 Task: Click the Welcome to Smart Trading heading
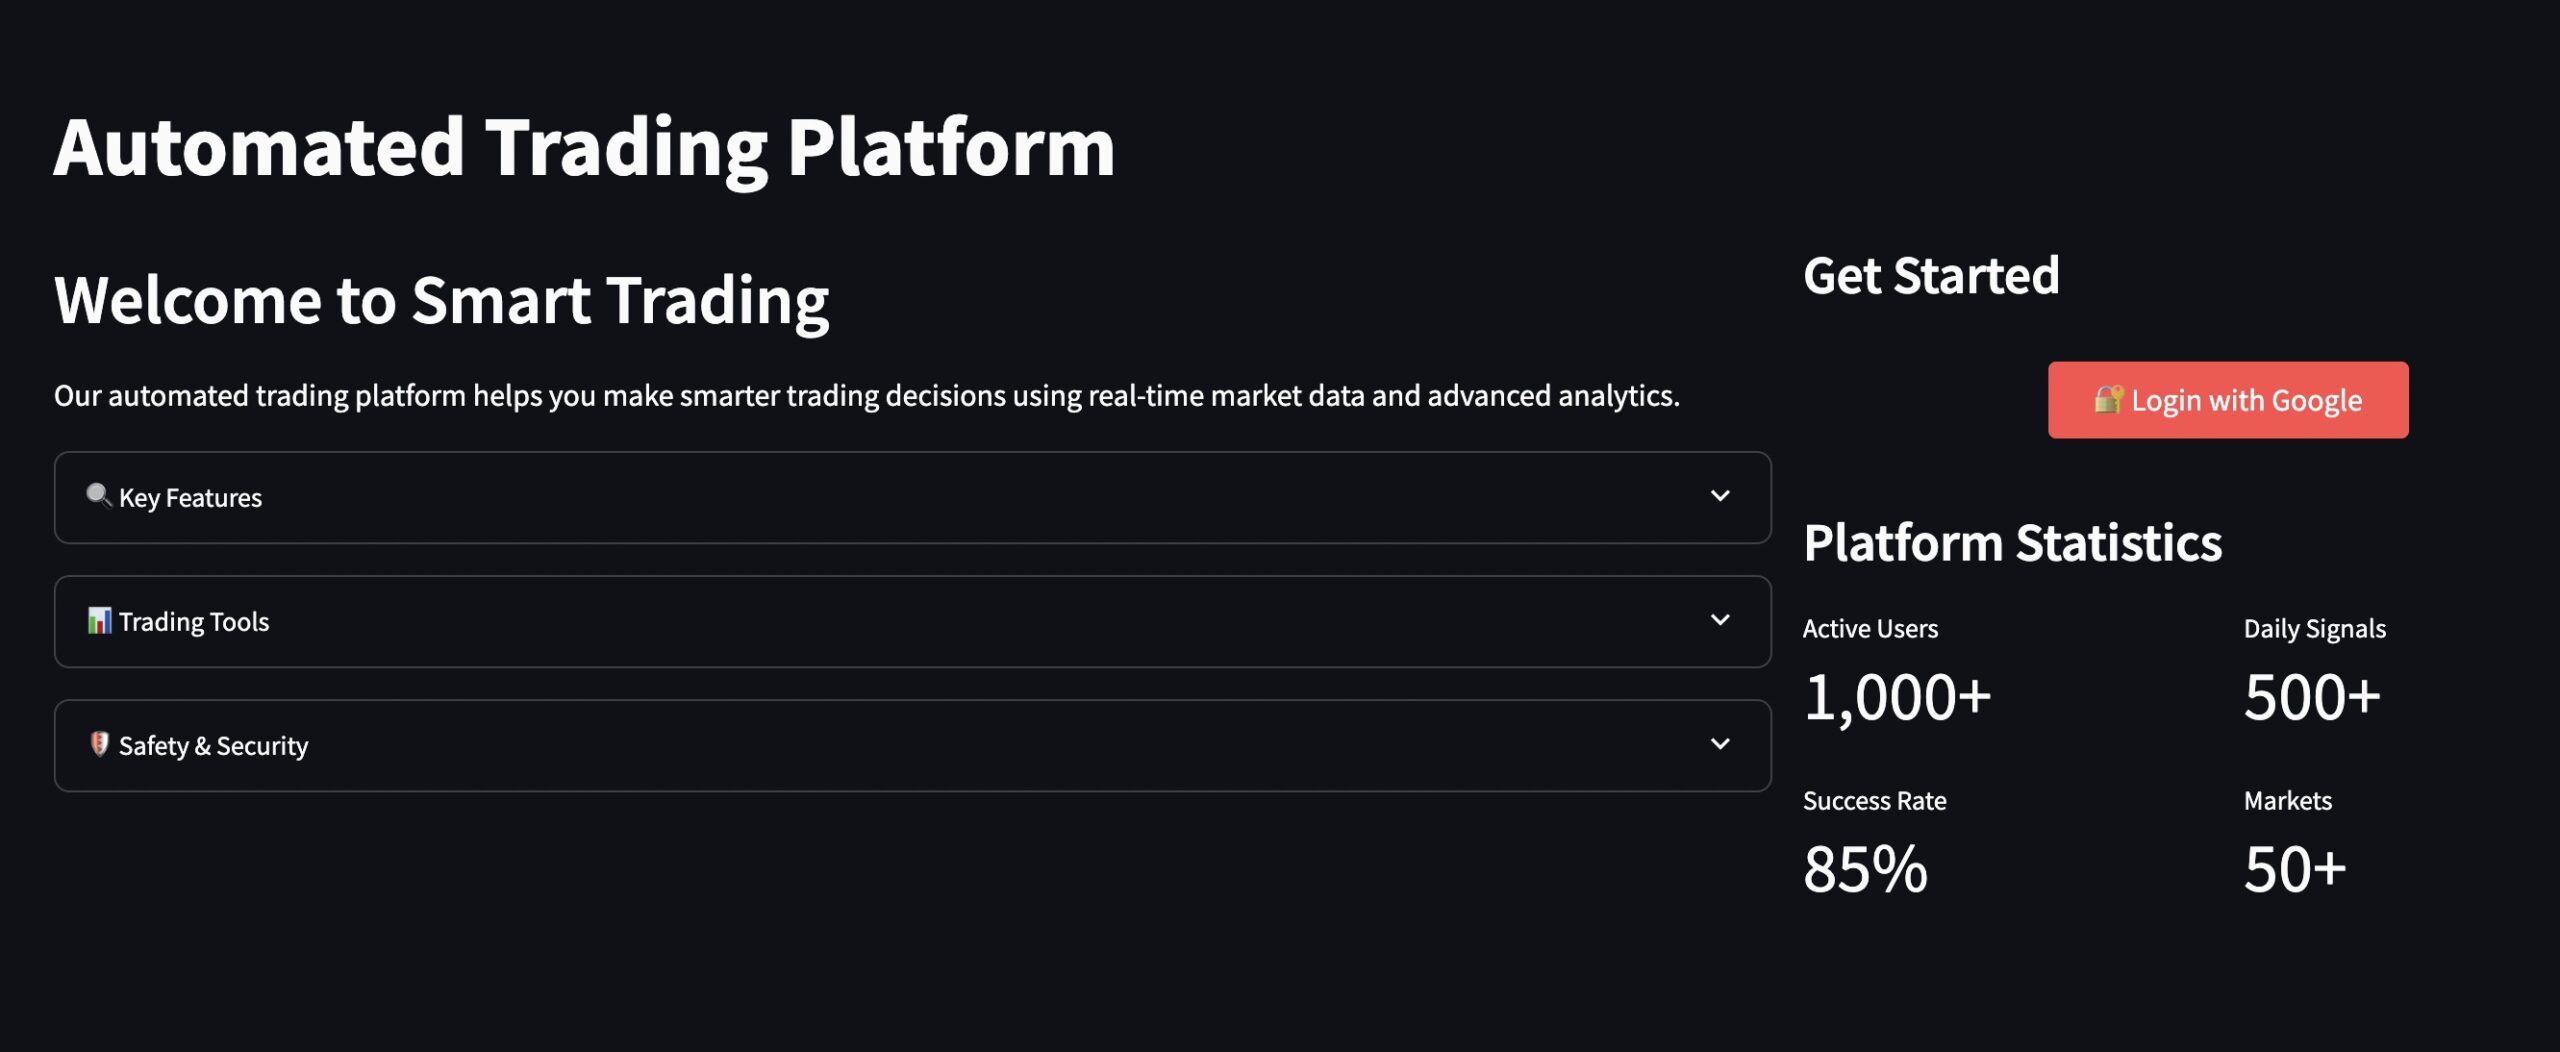click(441, 300)
